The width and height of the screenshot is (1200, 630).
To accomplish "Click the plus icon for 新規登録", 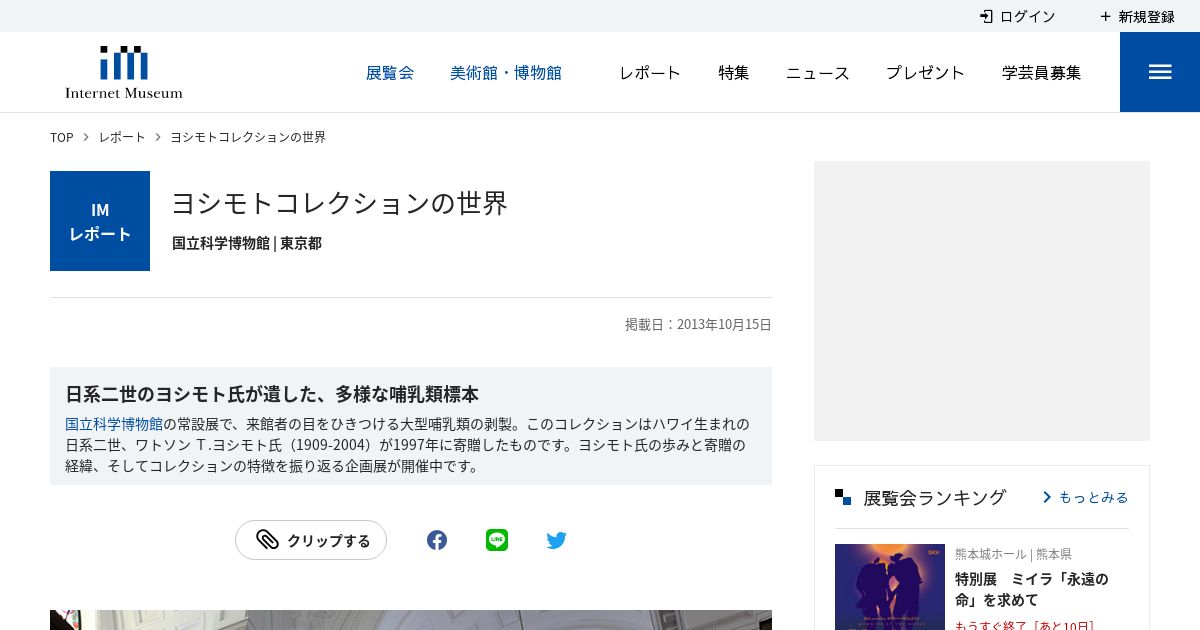I will 1105,16.
